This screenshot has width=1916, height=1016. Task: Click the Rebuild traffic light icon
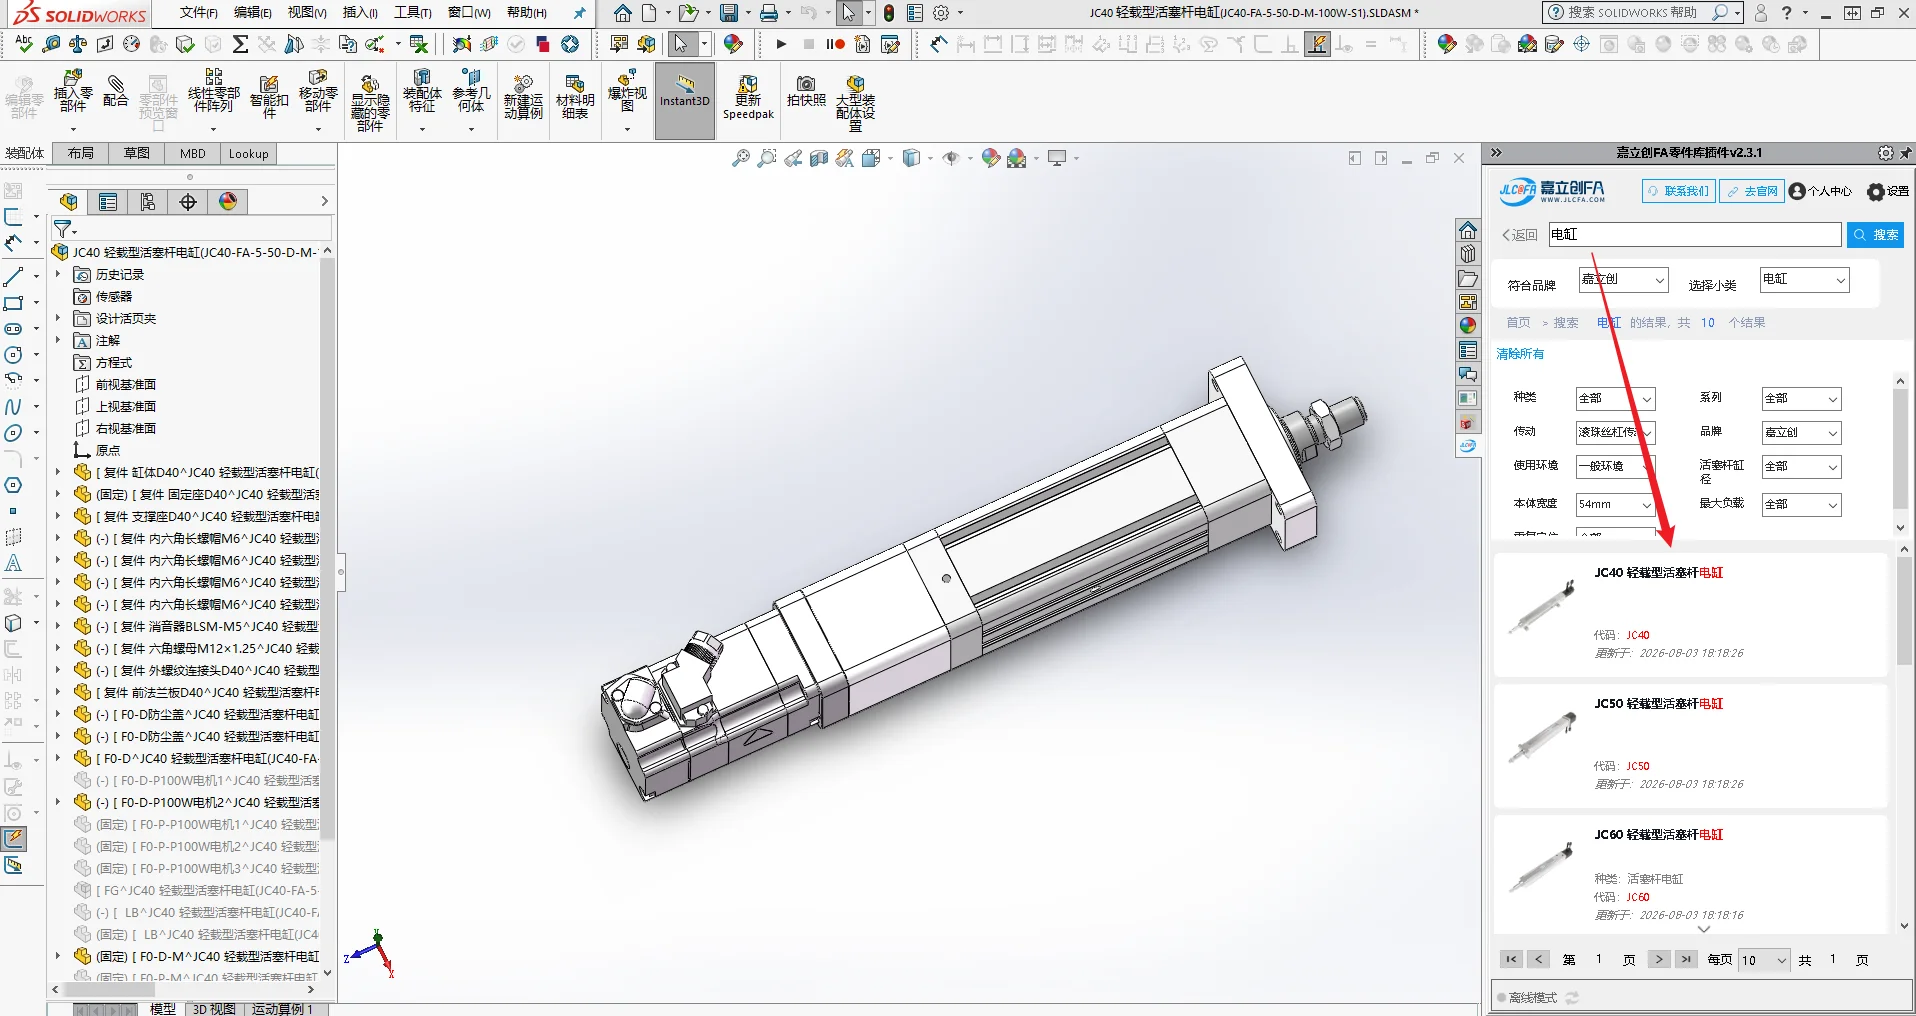click(889, 13)
